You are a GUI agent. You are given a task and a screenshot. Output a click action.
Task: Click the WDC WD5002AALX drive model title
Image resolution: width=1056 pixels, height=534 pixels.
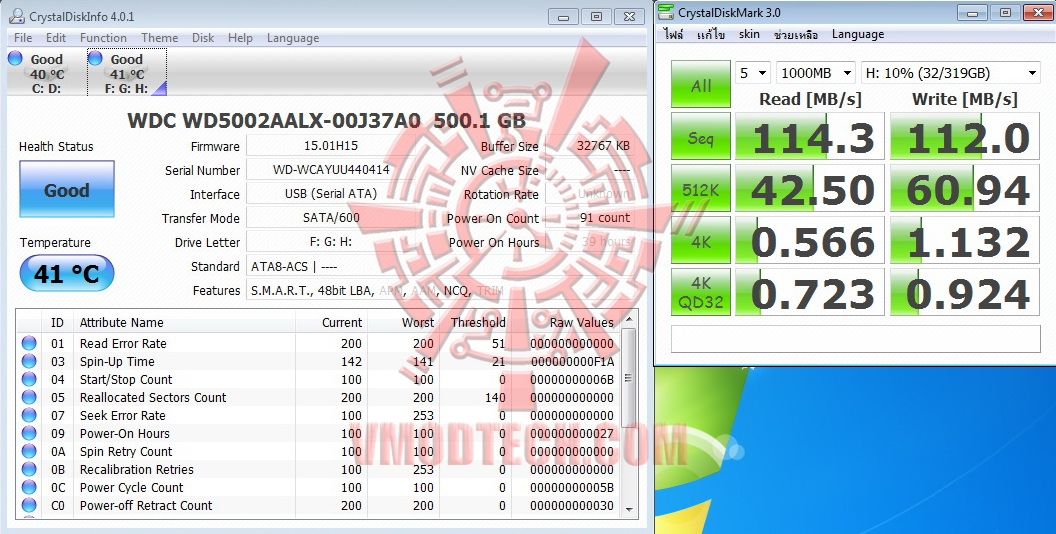coord(327,121)
